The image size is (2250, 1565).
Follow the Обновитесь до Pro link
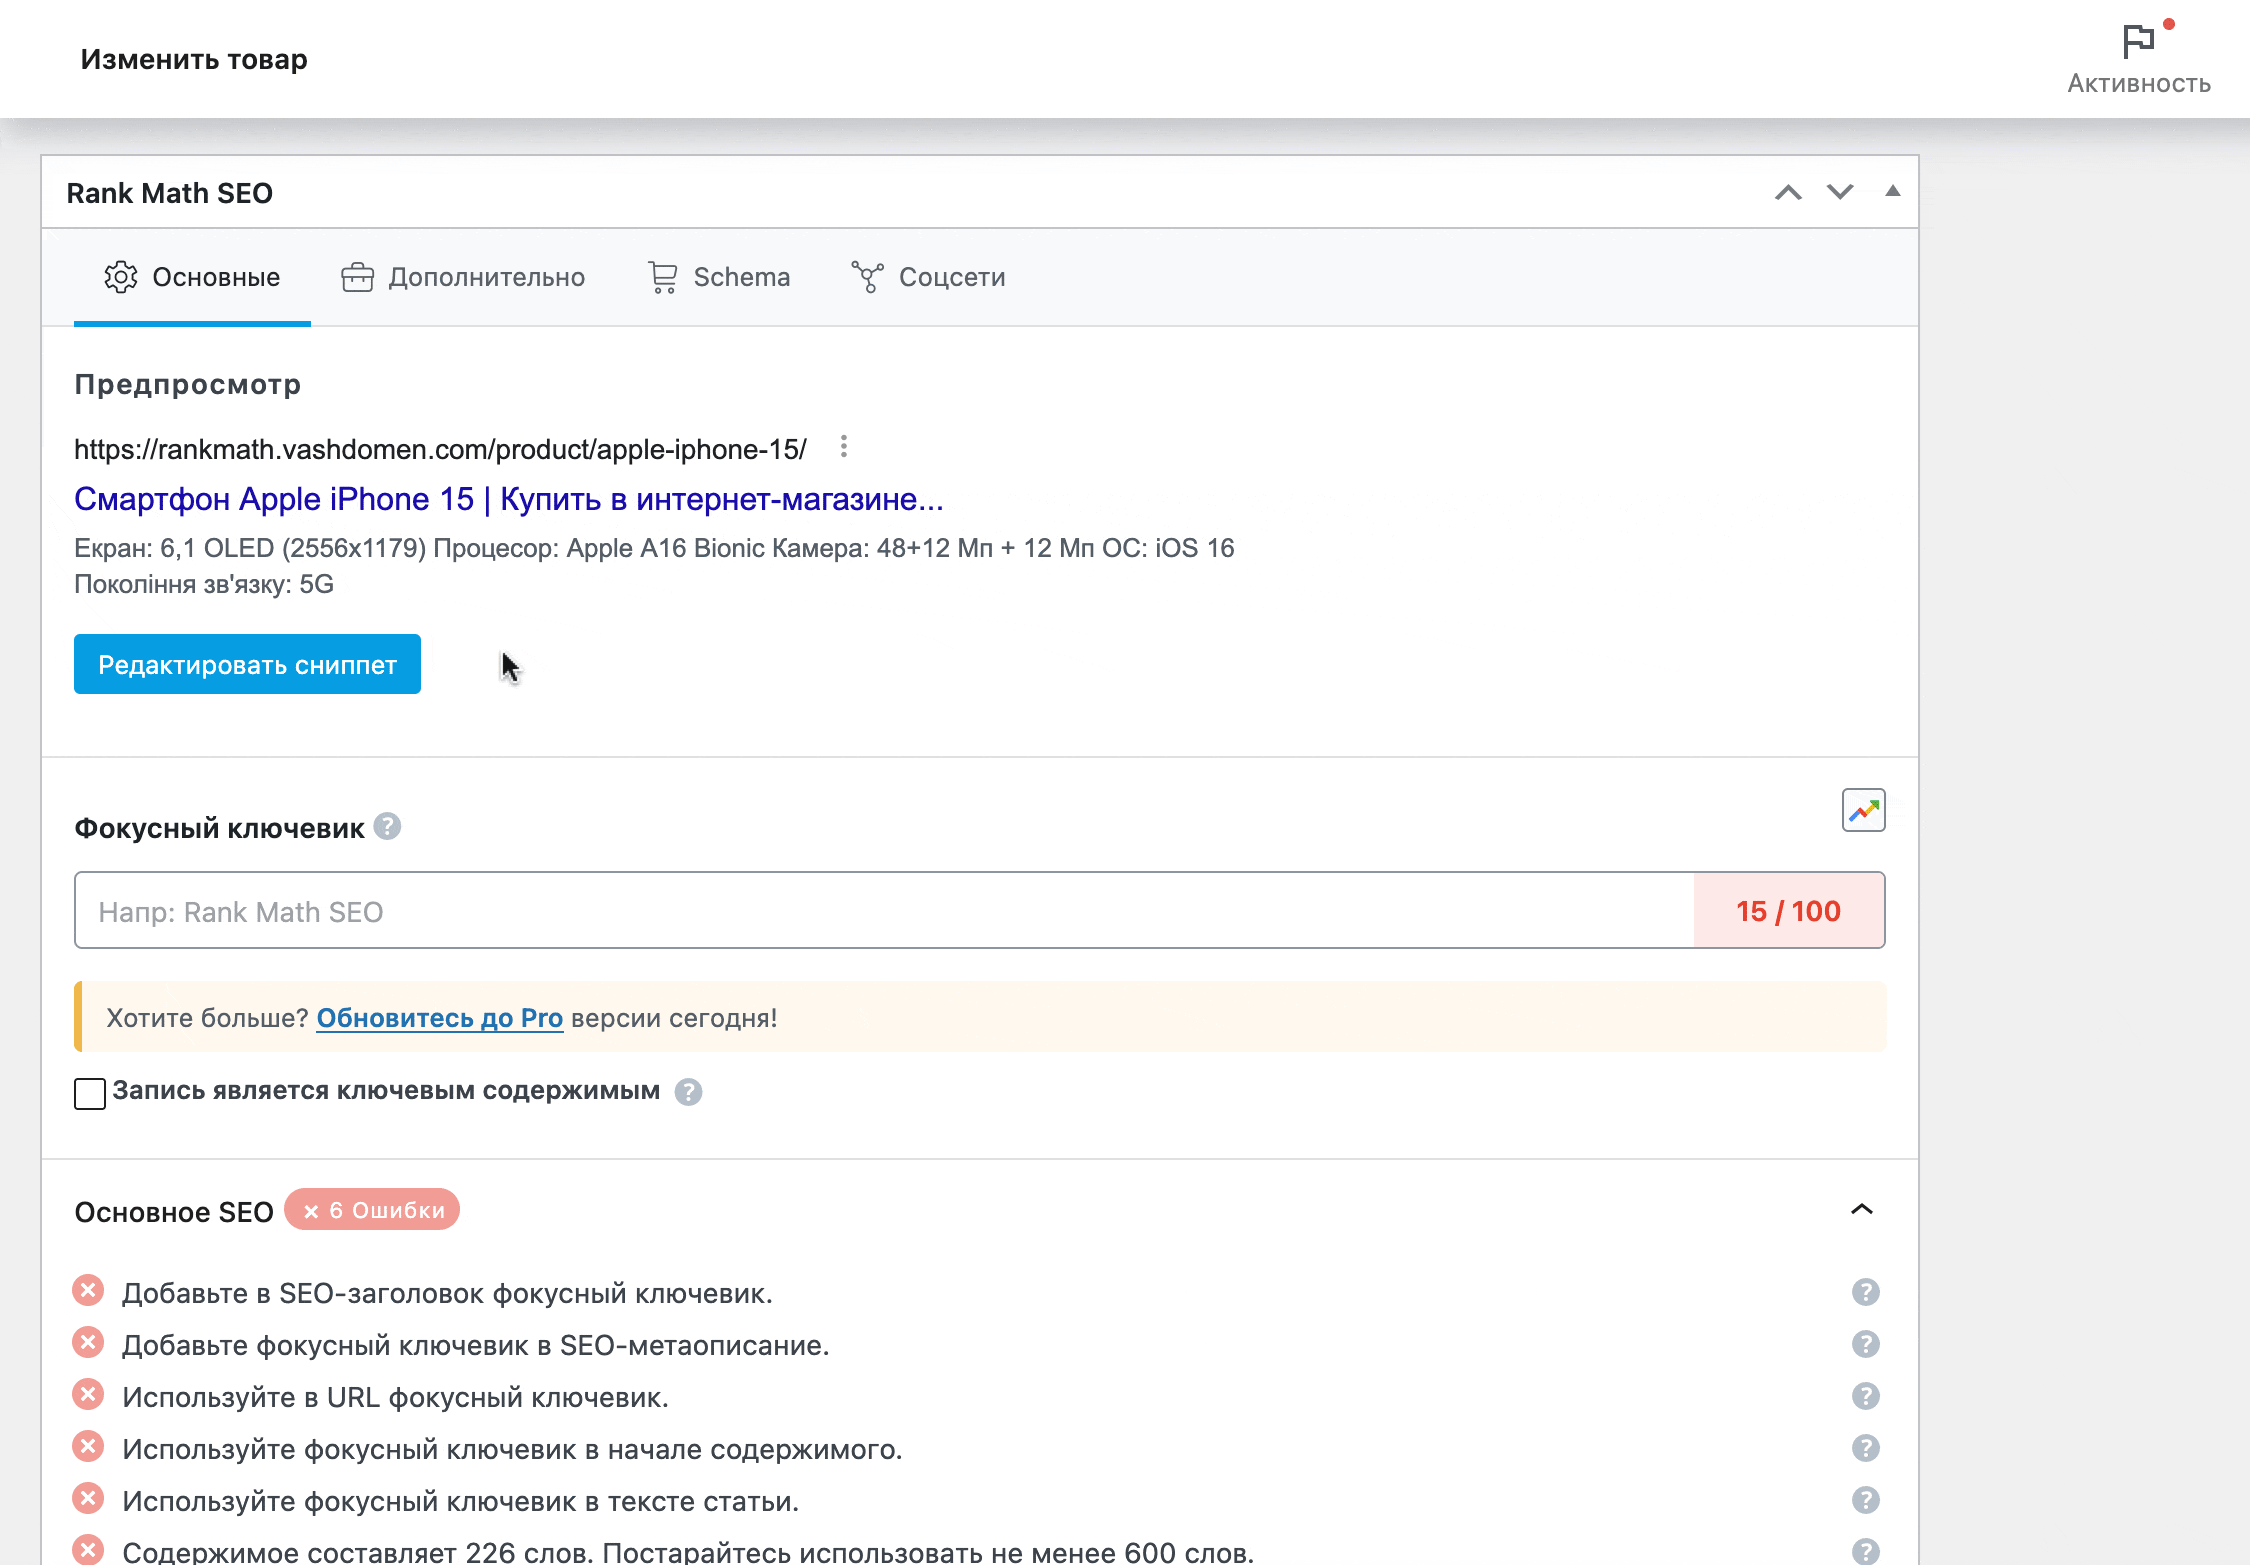click(x=440, y=1018)
